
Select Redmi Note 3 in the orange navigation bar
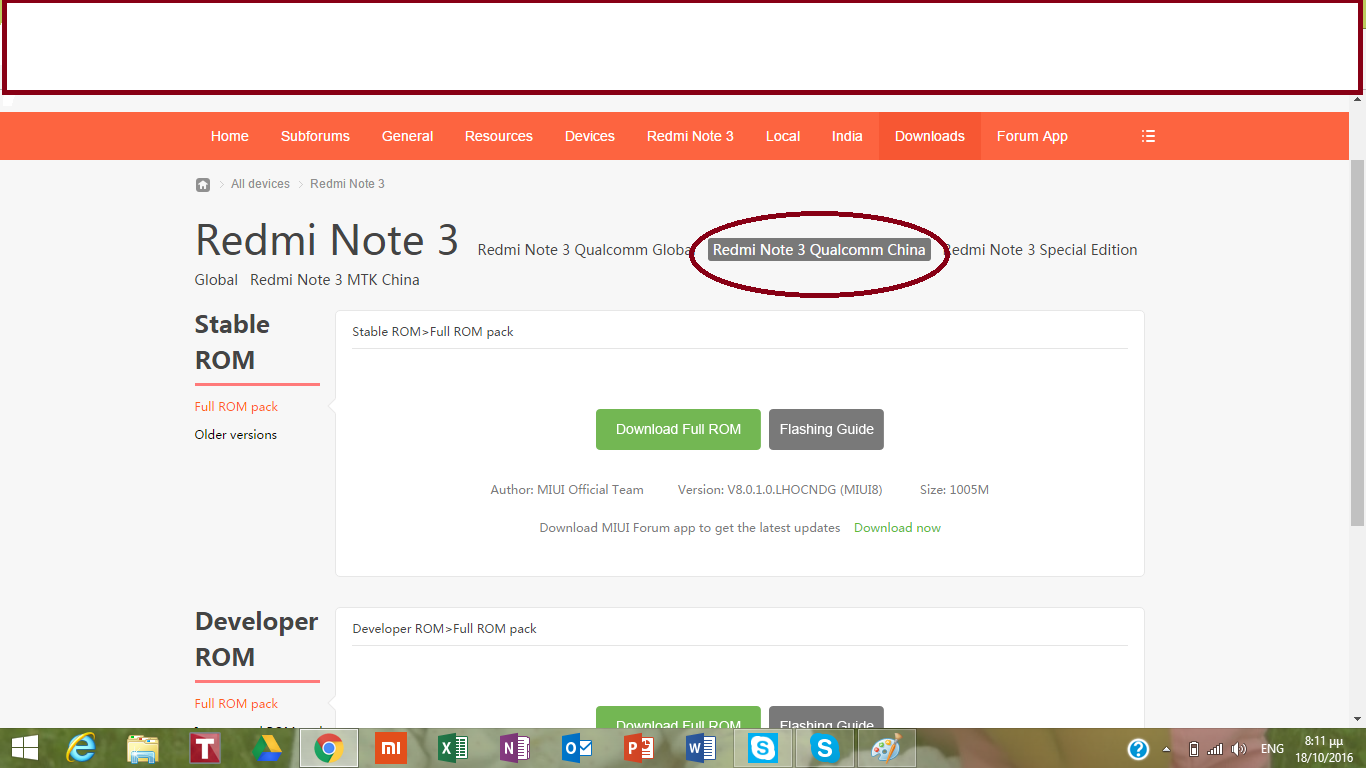pos(690,136)
